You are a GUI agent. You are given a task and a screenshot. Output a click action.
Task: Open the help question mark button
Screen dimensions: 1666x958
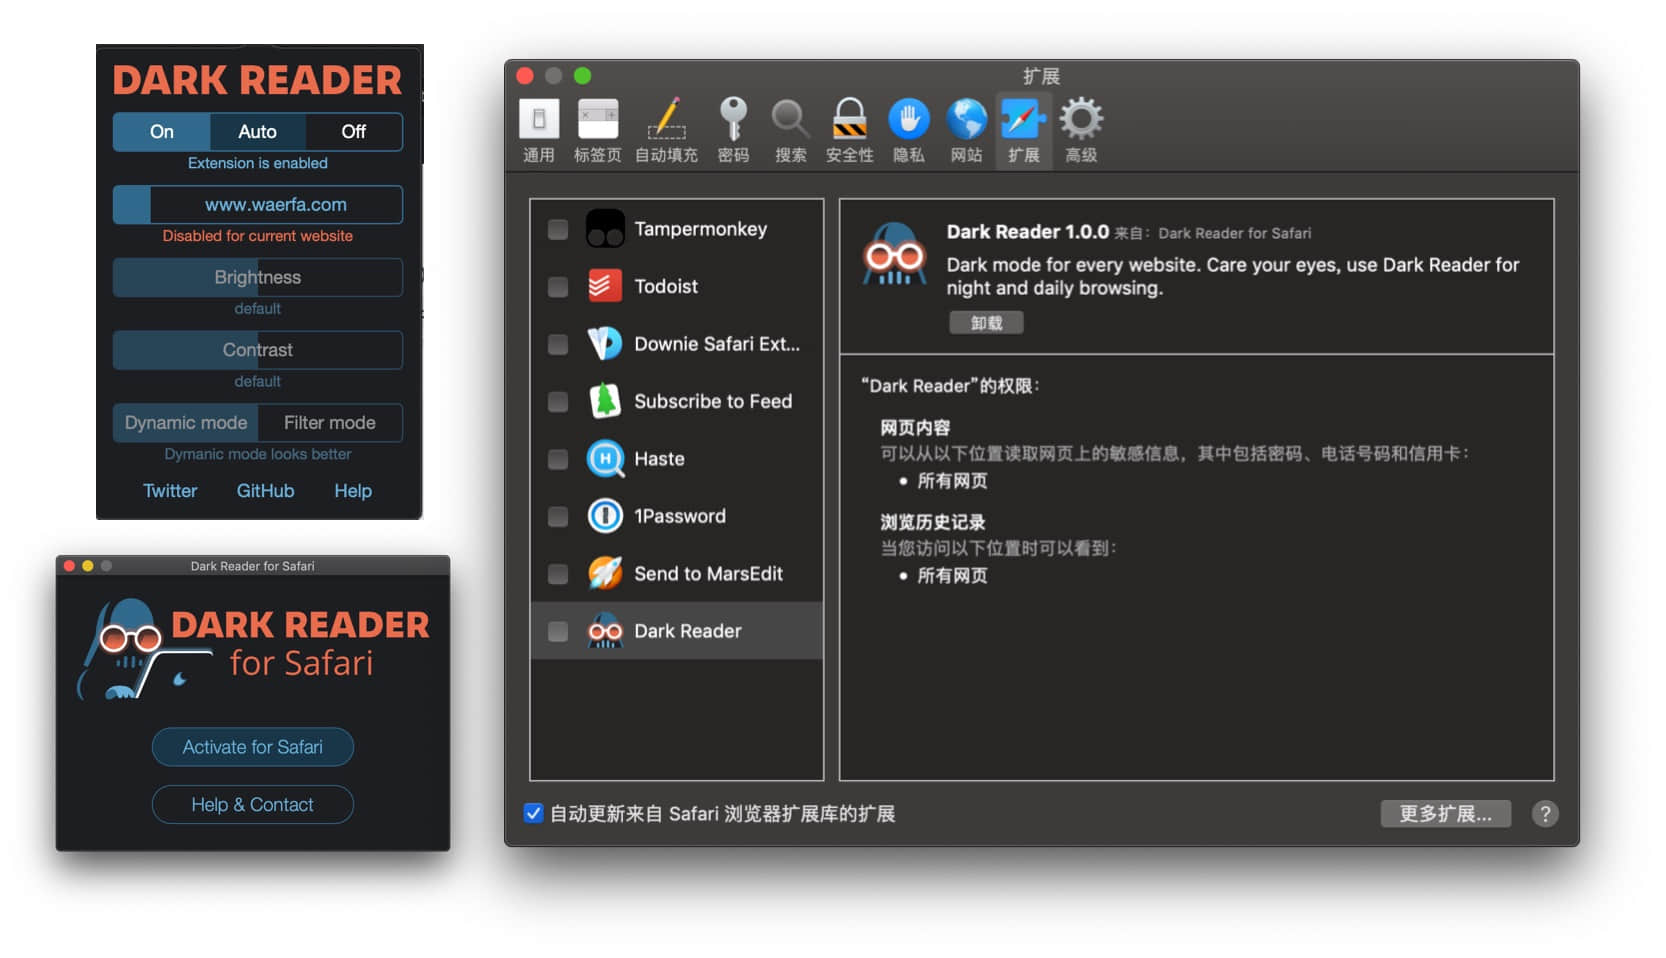1545,814
